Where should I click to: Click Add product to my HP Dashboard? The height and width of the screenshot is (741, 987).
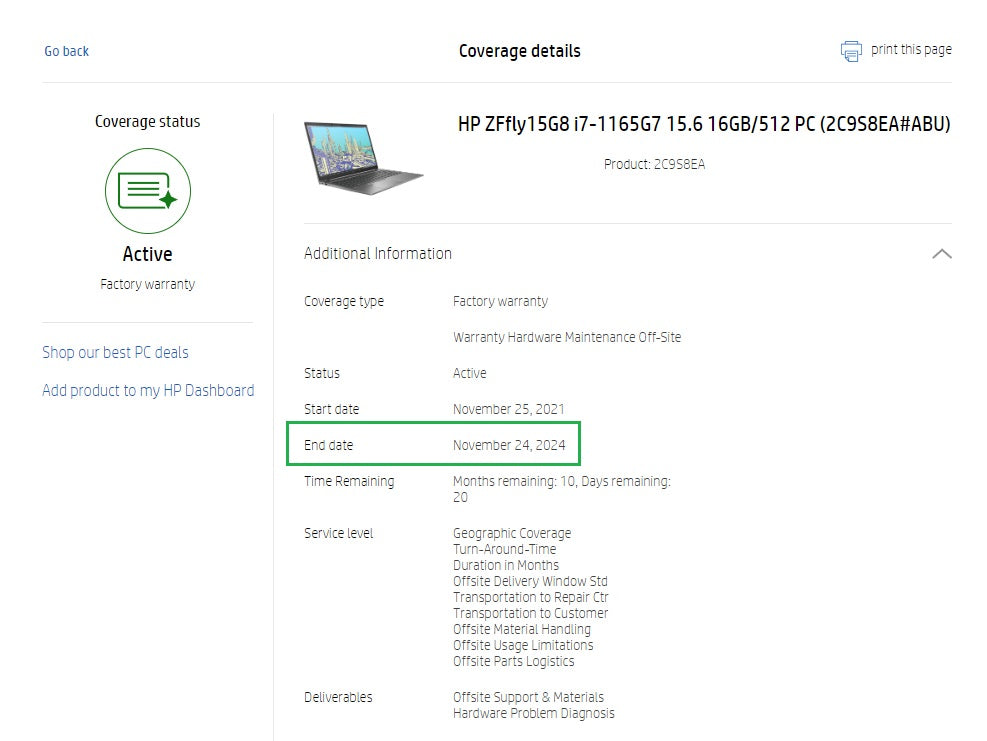click(x=147, y=390)
